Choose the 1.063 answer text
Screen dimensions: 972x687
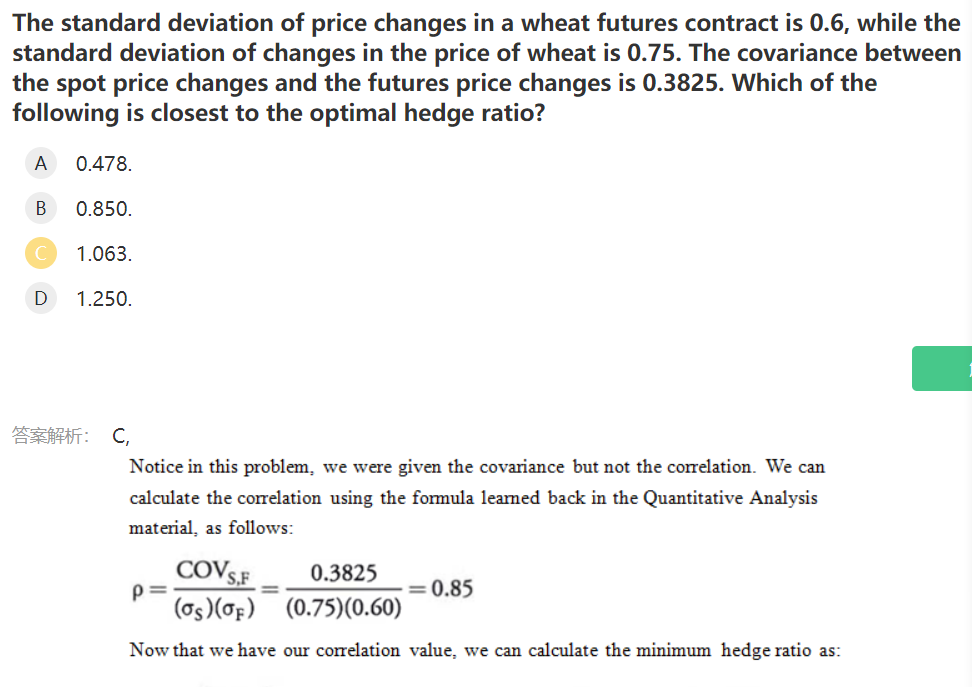click(104, 254)
